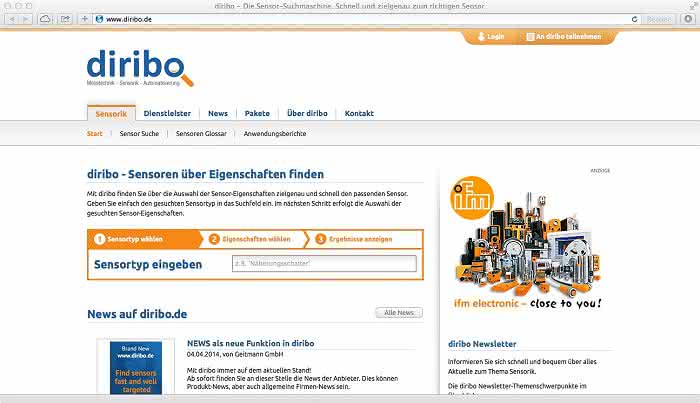Click the Login button
The width and height of the screenshot is (700, 403).
click(491, 37)
